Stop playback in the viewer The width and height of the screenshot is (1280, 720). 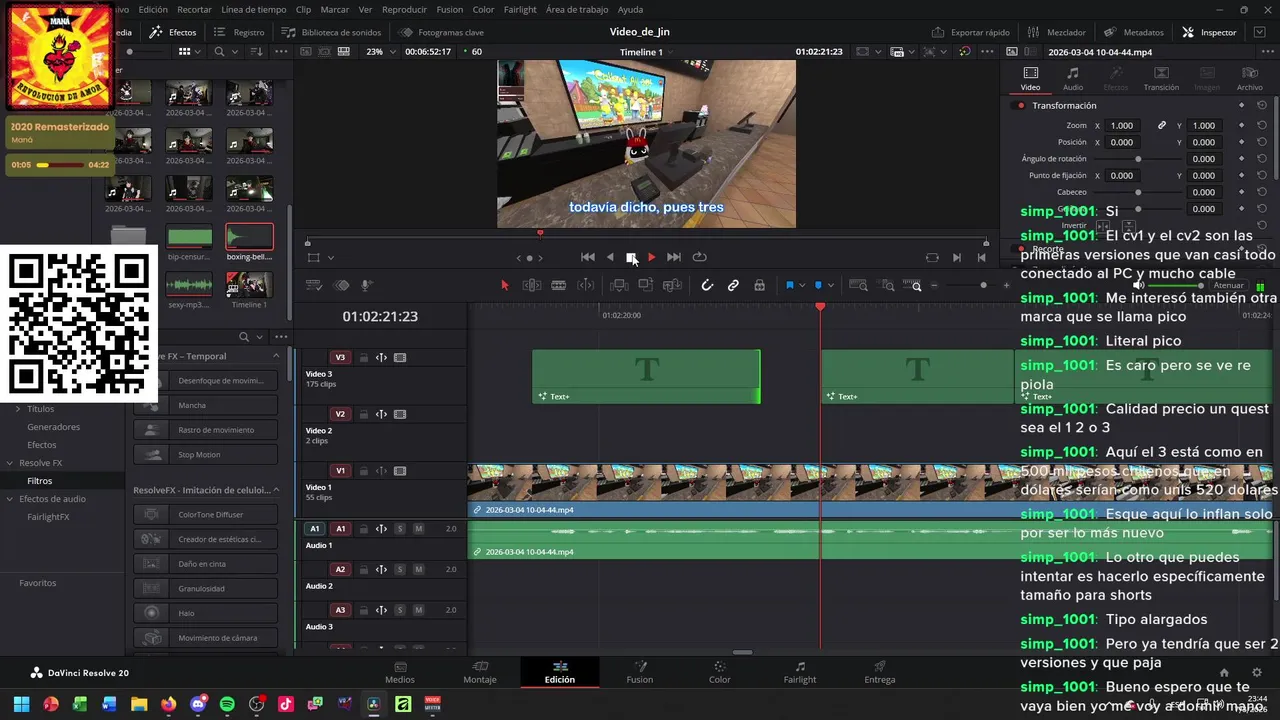[x=631, y=257]
